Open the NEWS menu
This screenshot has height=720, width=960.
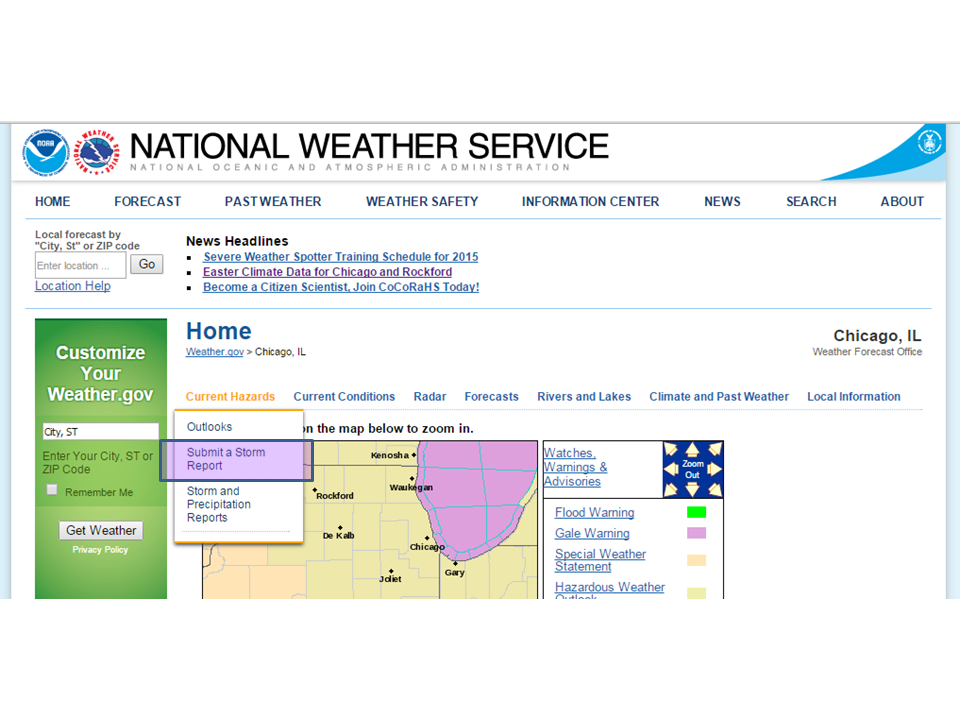click(722, 201)
